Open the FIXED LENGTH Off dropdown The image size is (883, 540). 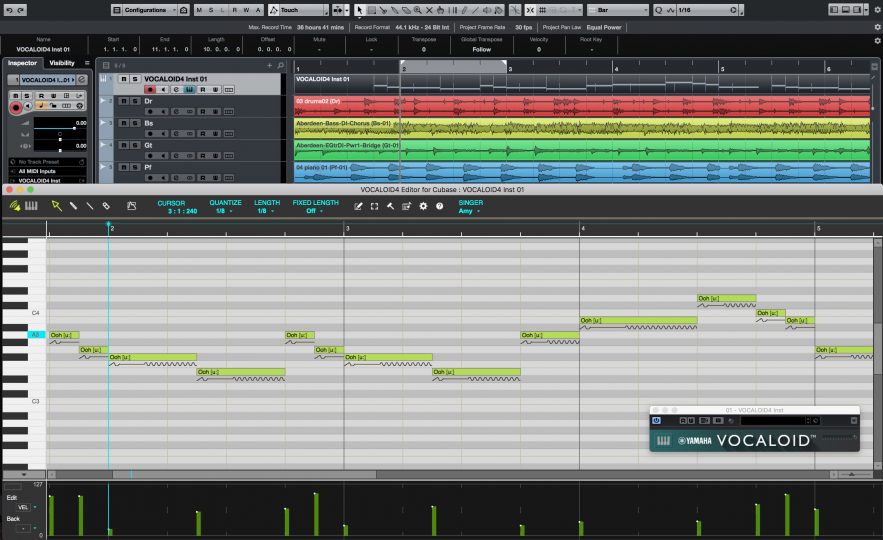pos(315,211)
